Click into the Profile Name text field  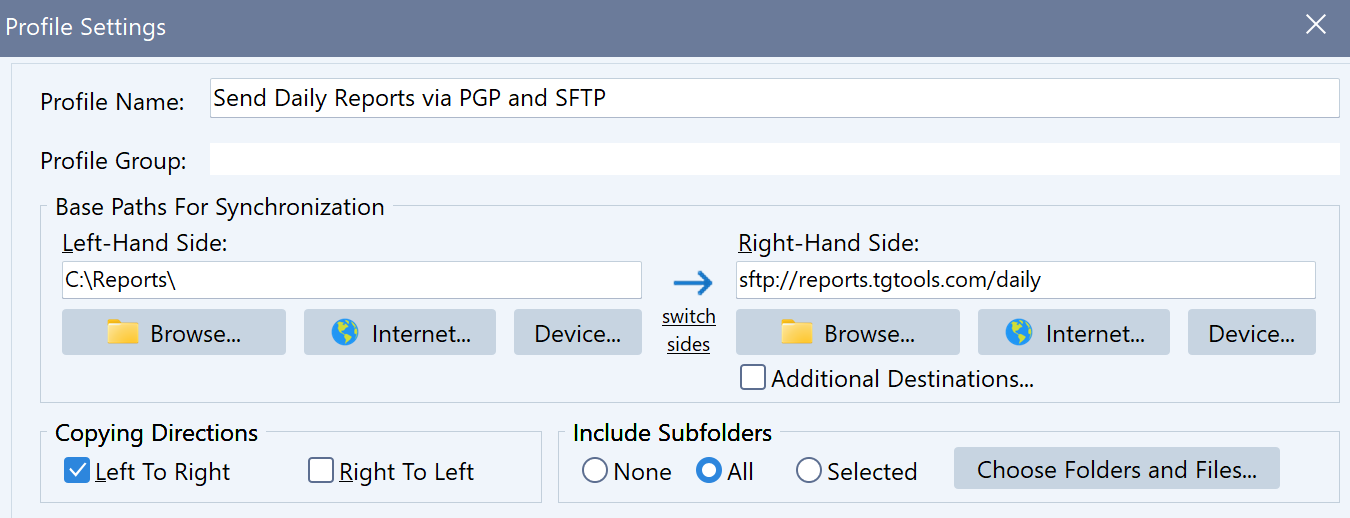pos(773,98)
